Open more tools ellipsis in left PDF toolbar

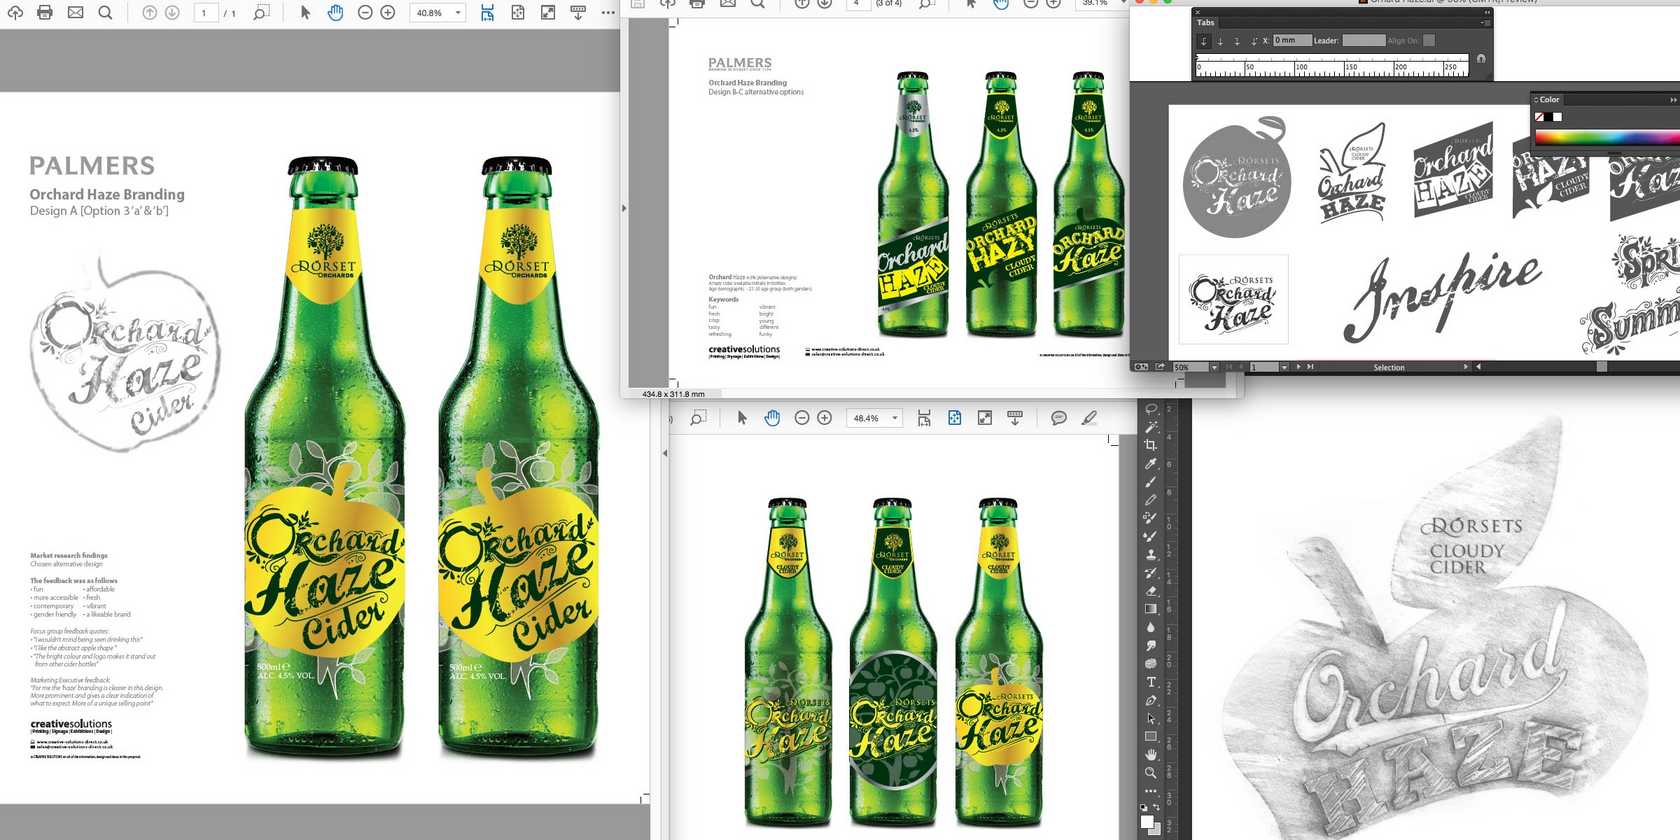click(x=608, y=12)
